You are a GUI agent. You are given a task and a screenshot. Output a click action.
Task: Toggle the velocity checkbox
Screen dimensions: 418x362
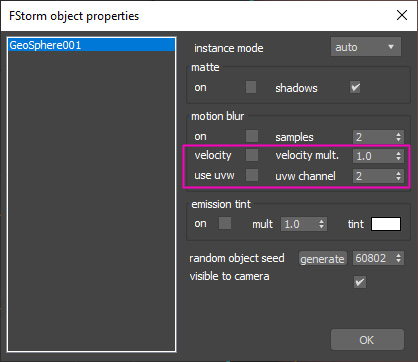coord(252,155)
